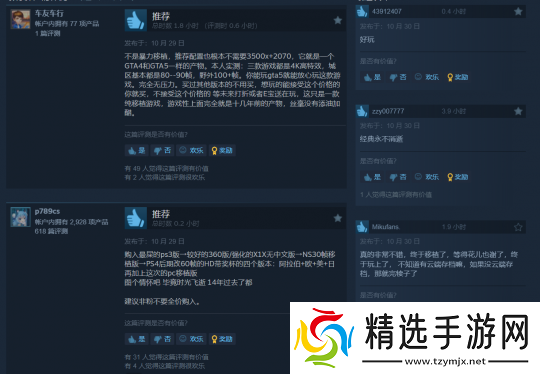Vote 否 on 43912407's 好玩 review
Viewport: 540px width, 374px height.
coord(398,77)
